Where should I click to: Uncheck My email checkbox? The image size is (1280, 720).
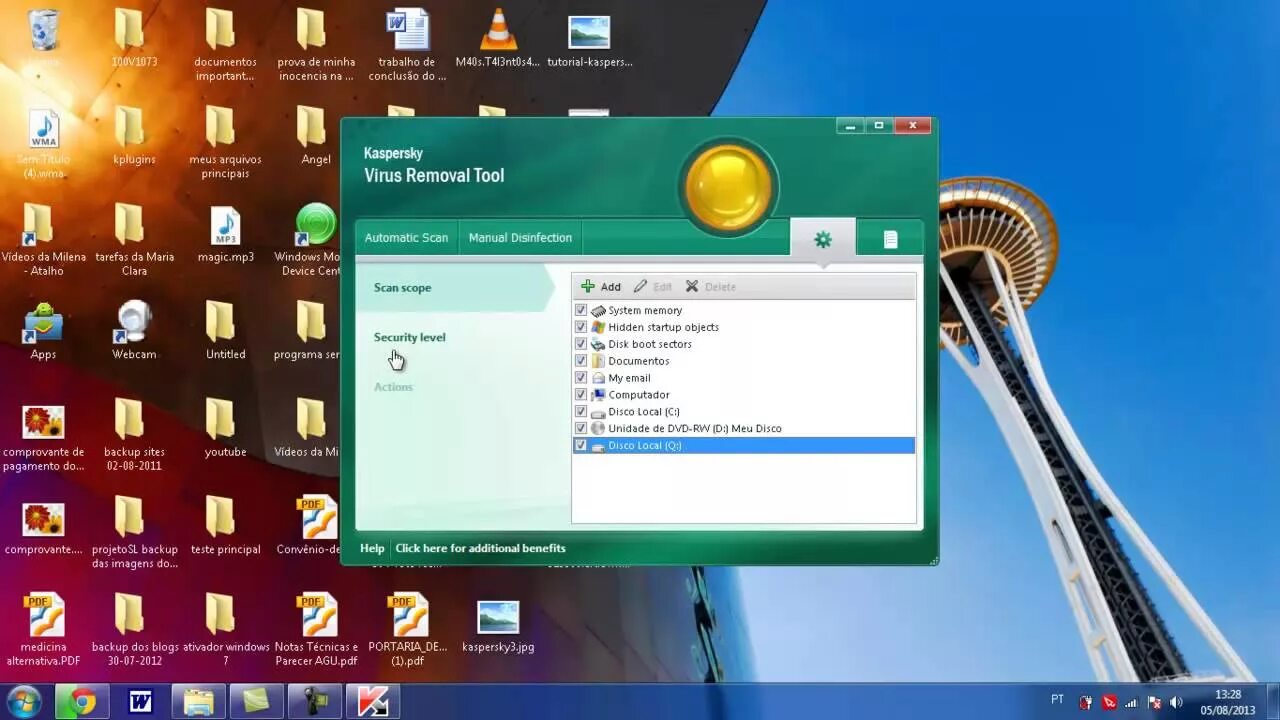pyautogui.click(x=581, y=378)
